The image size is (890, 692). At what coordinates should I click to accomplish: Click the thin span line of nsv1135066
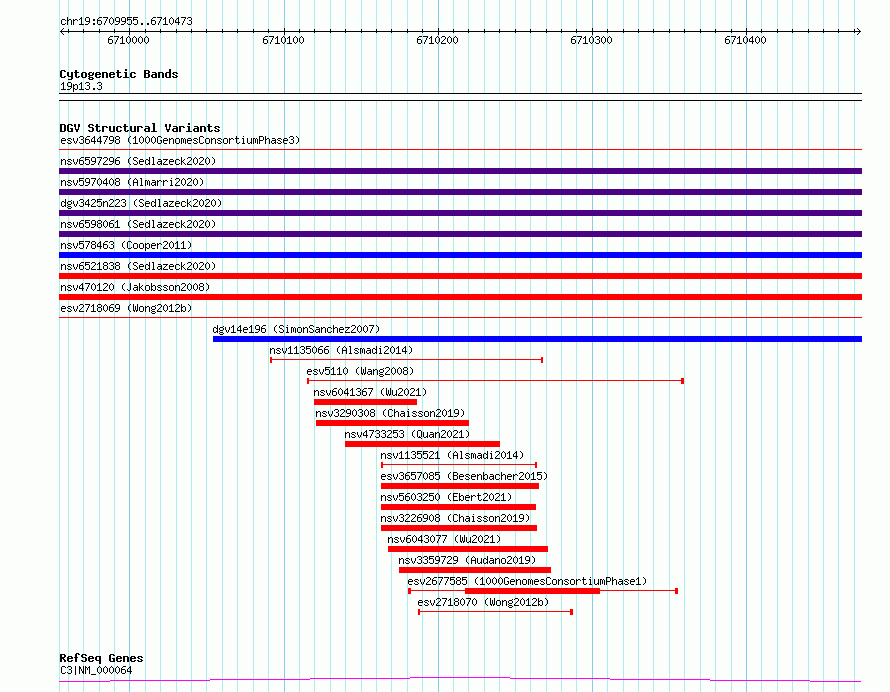tap(406, 360)
